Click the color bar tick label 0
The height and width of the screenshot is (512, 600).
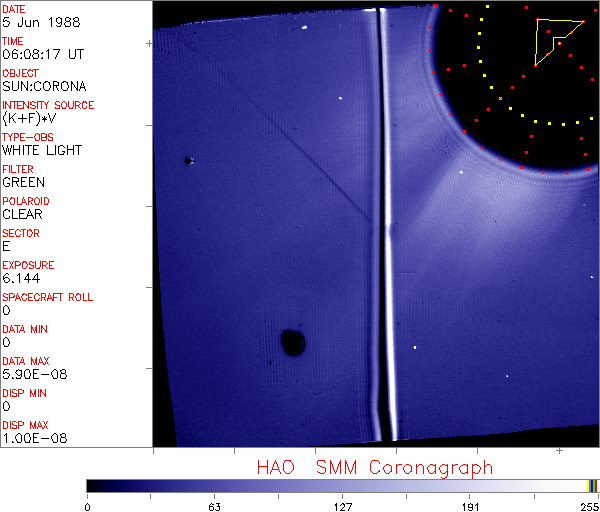(88, 507)
